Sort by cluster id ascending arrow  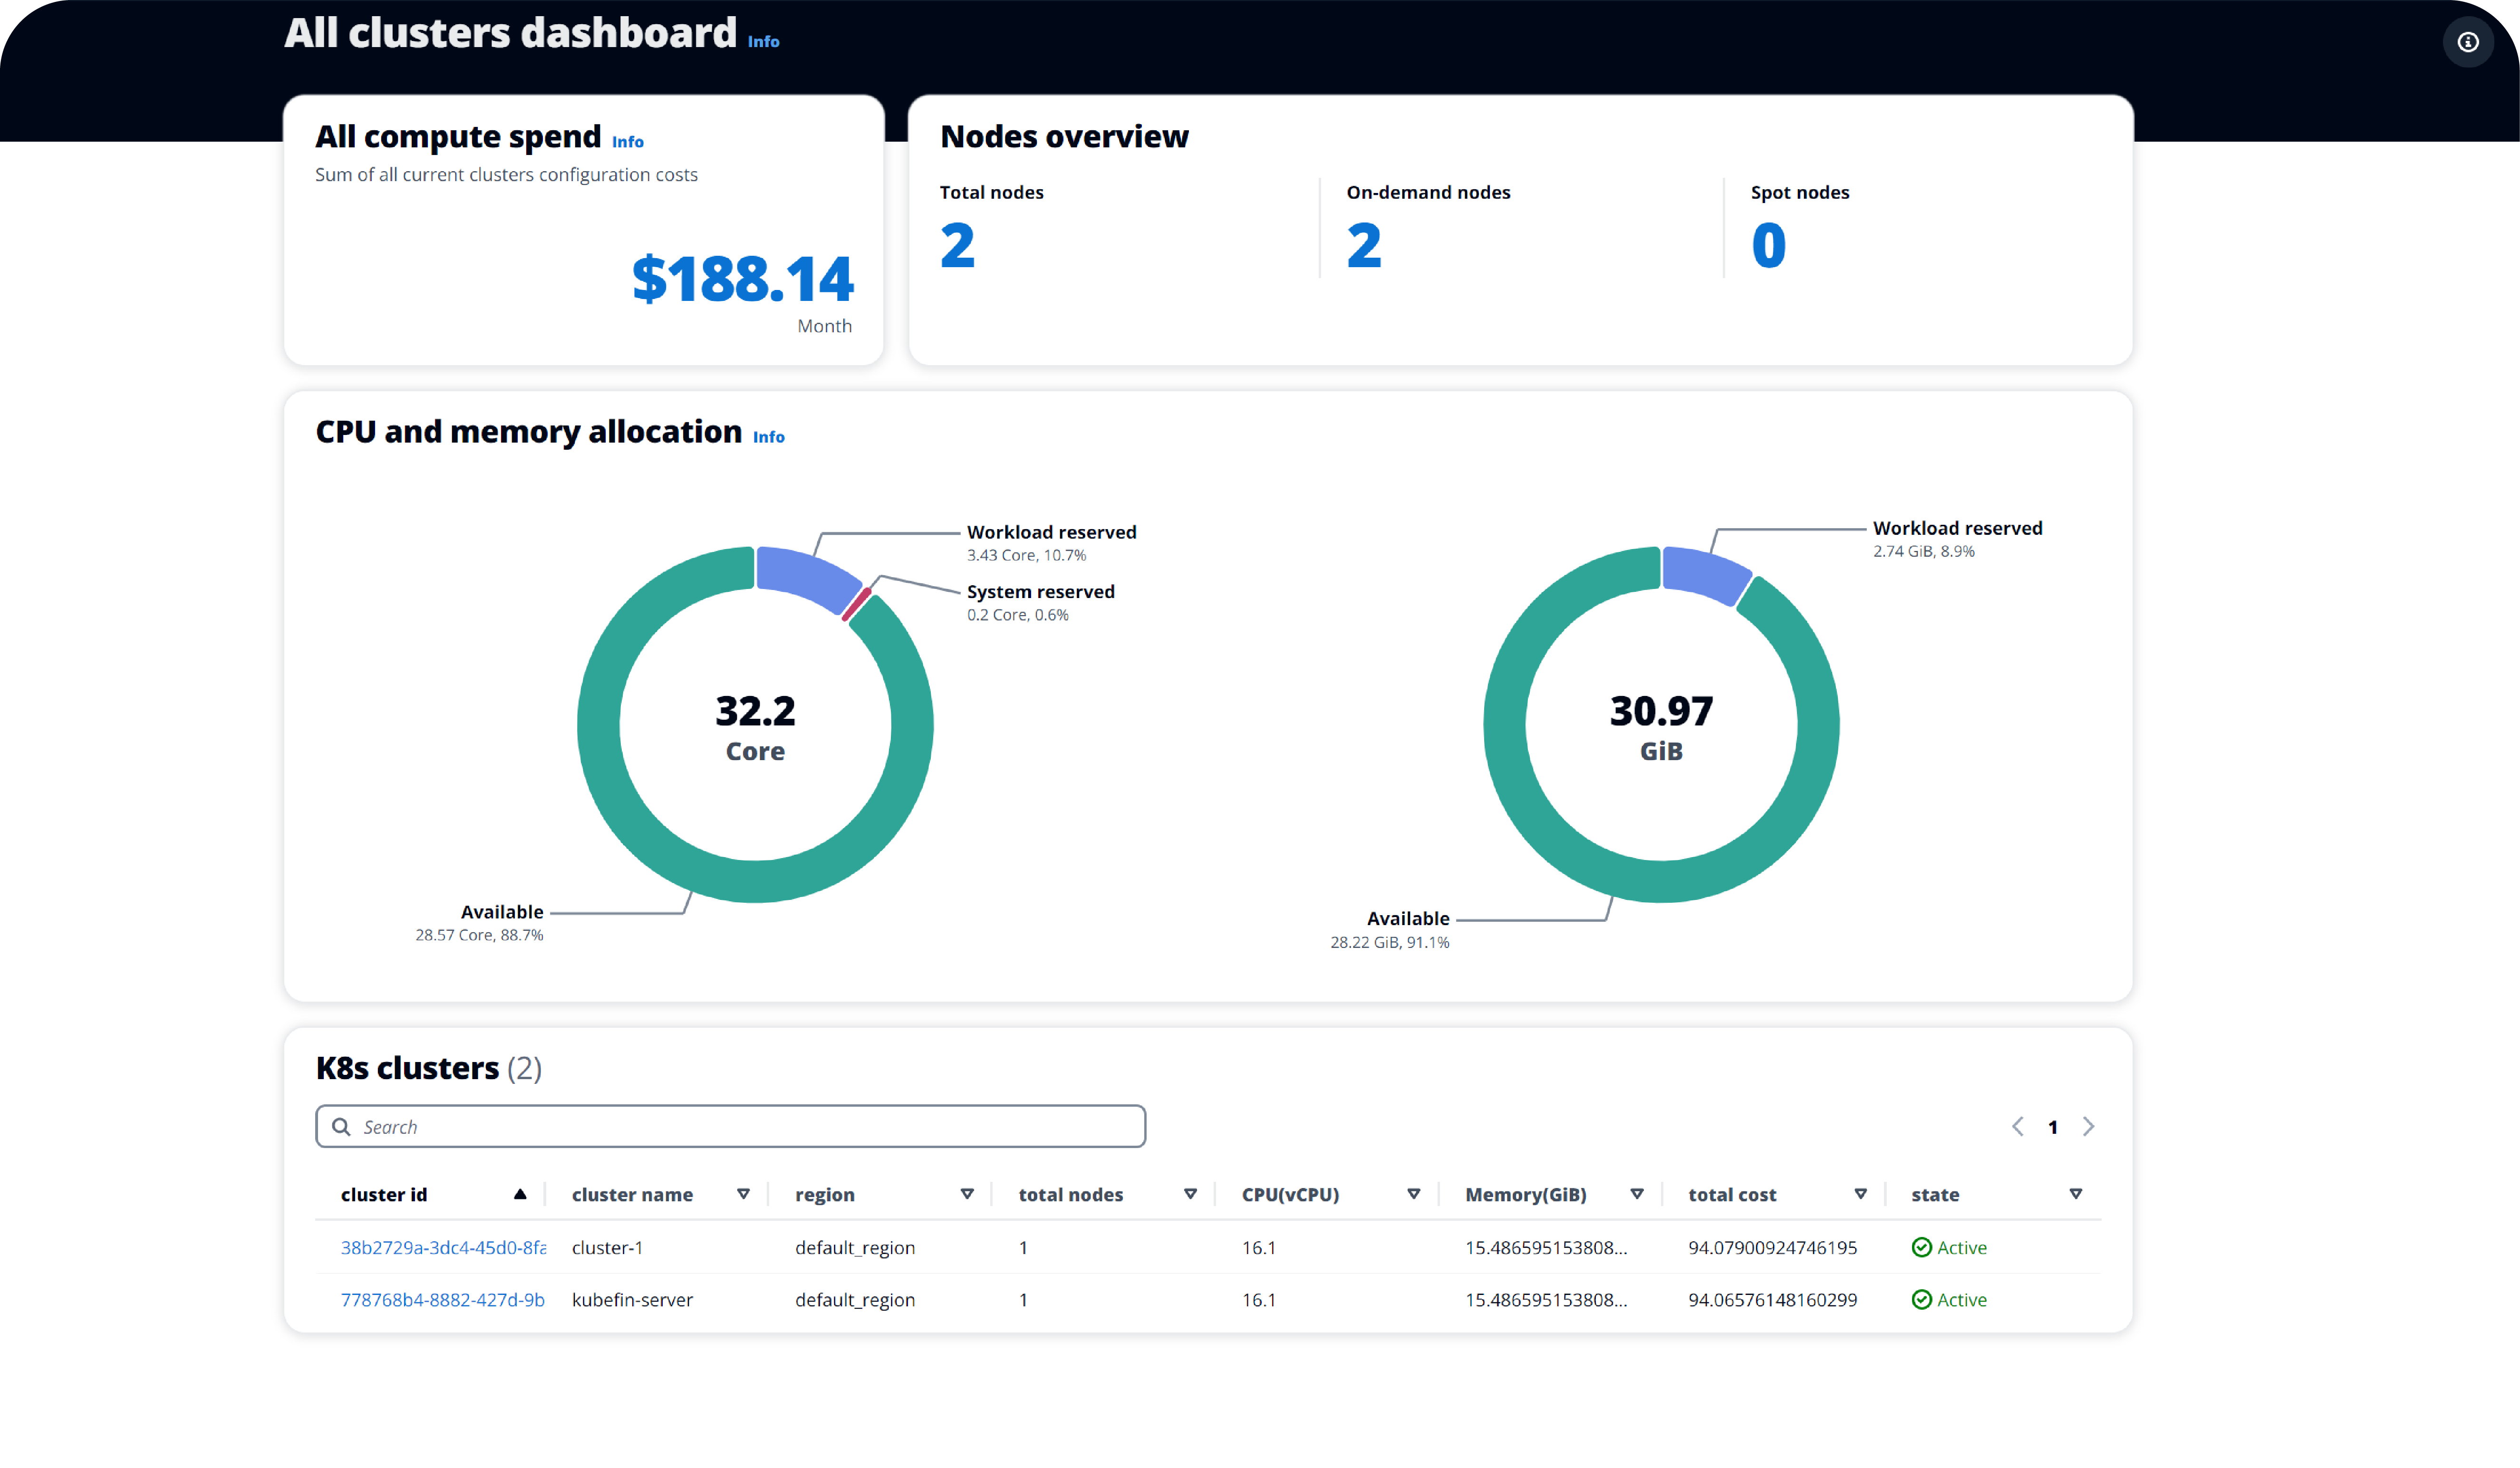point(520,1193)
